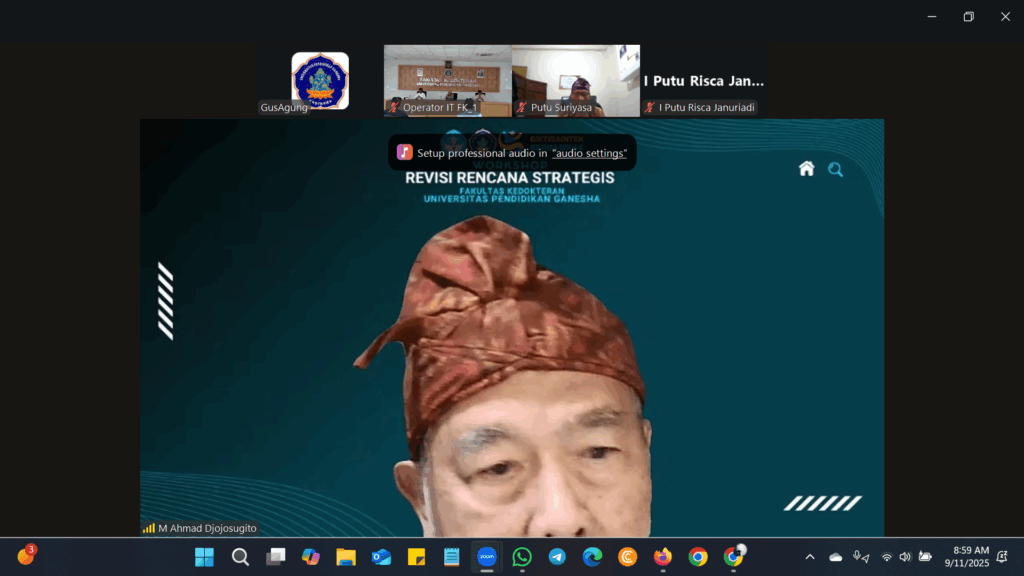Open the notification center icon
Viewport: 1024px width, 576px height.
click(1002, 557)
